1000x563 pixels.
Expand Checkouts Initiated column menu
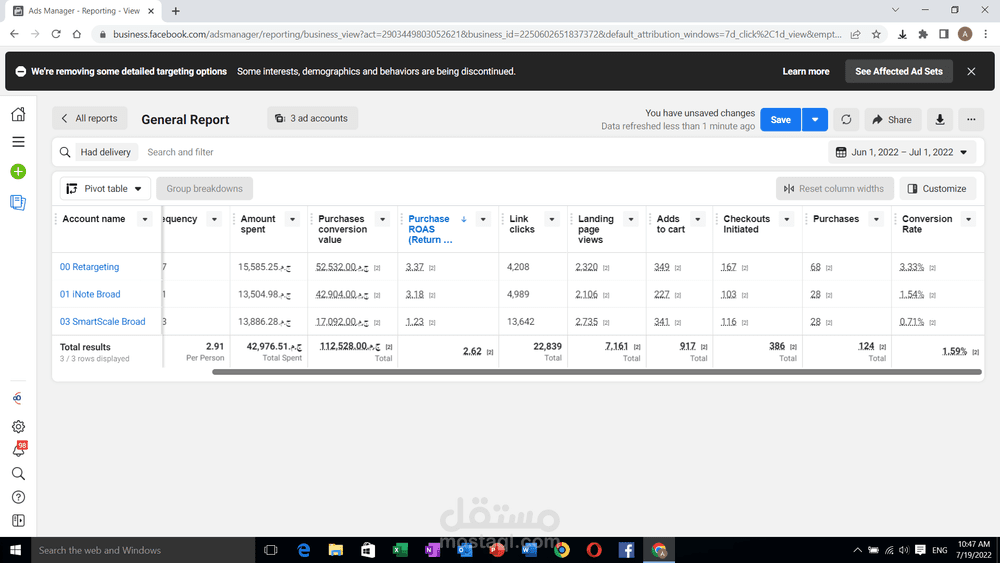(x=787, y=219)
